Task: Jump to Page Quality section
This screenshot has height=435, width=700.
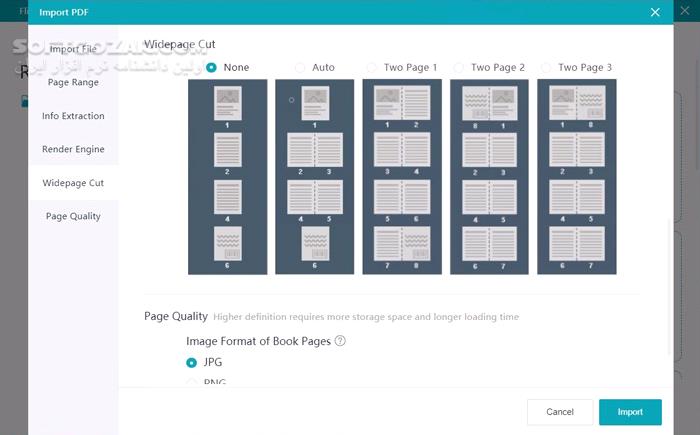Action: click(x=73, y=216)
